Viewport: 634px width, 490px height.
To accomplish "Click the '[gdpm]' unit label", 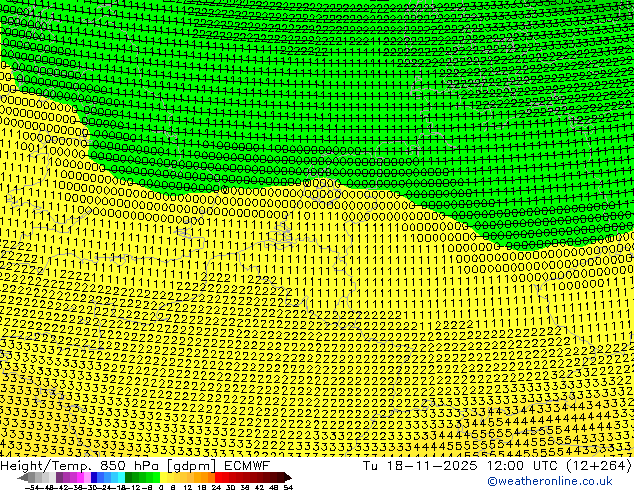I will pyautogui.click(x=191, y=466).
